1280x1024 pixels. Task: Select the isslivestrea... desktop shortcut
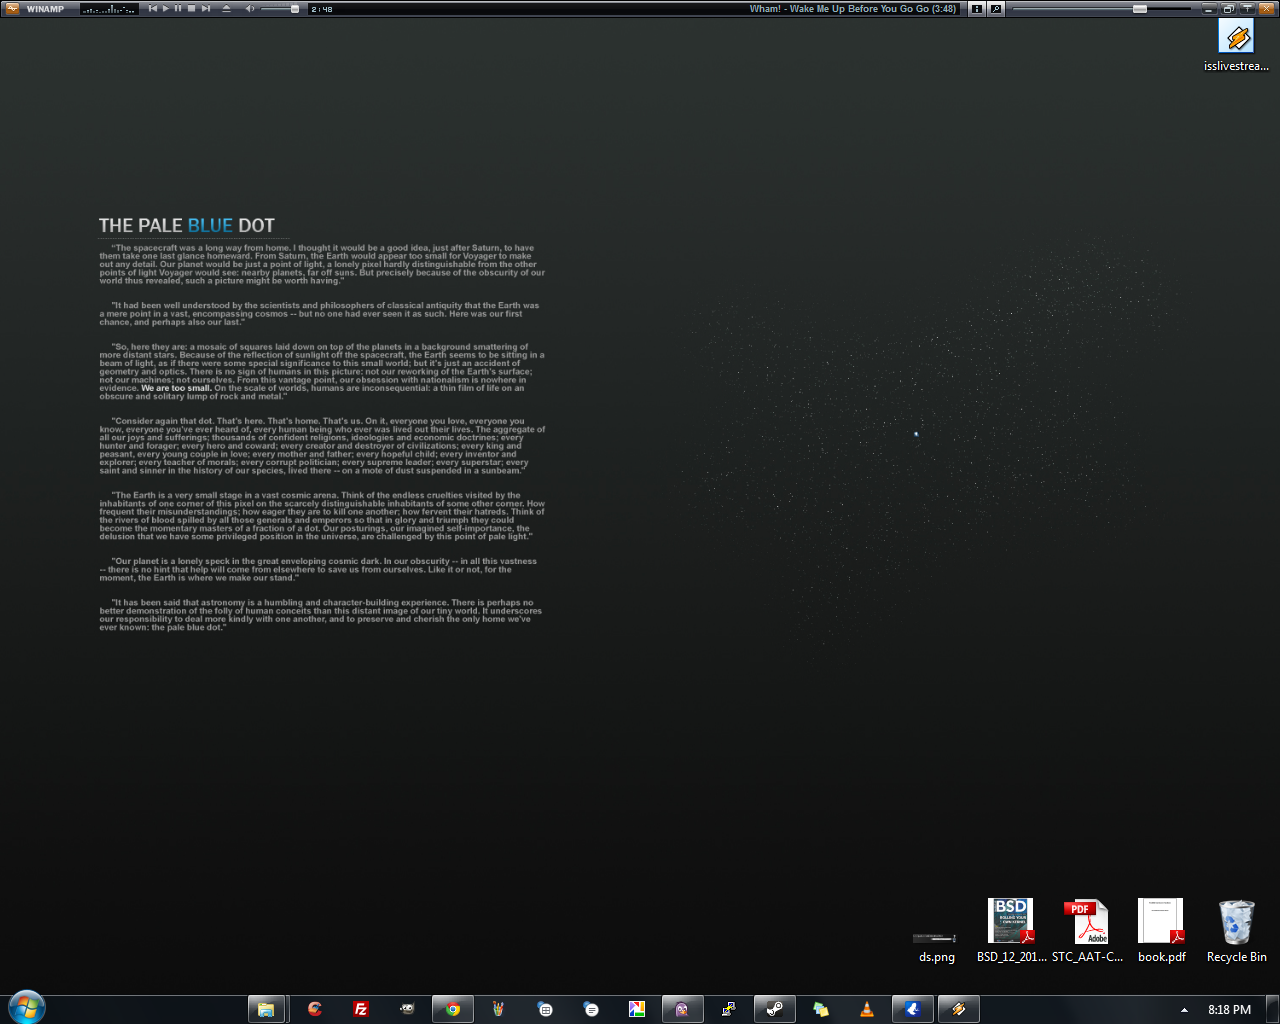click(x=1236, y=46)
